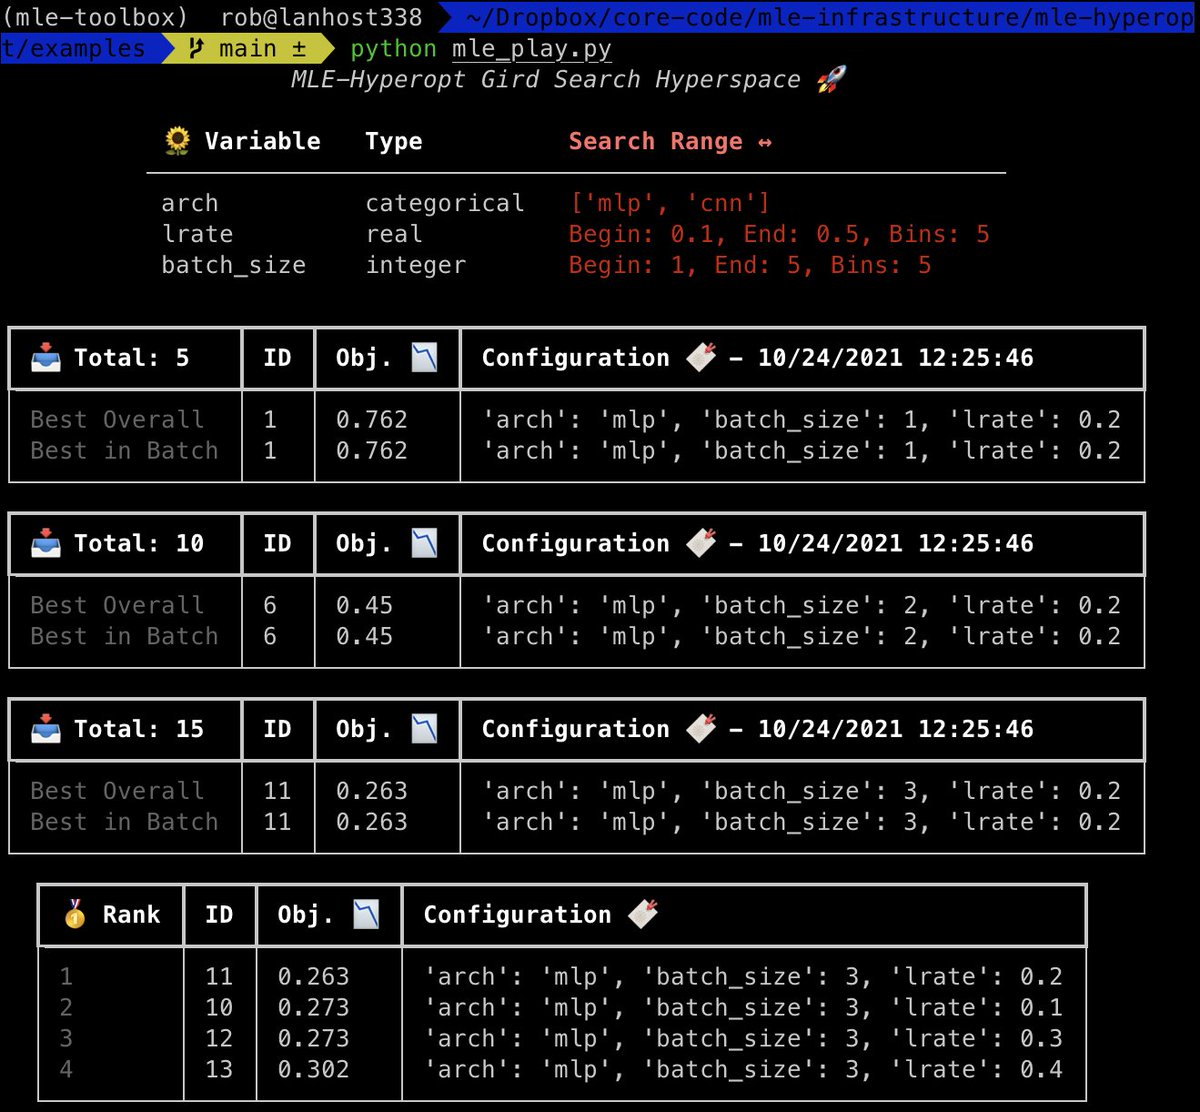Click the underlined mle_play.py filename
Image resolution: width=1200 pixels, height=1112 pixels.
tap(532, 49)
